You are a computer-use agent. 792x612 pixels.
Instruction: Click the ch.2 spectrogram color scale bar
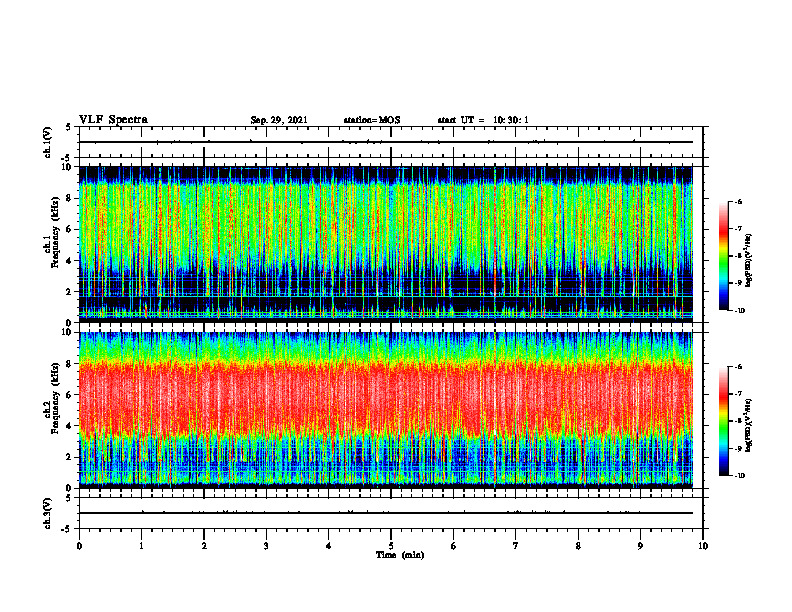pyautogui.click(x=724, y=421)
